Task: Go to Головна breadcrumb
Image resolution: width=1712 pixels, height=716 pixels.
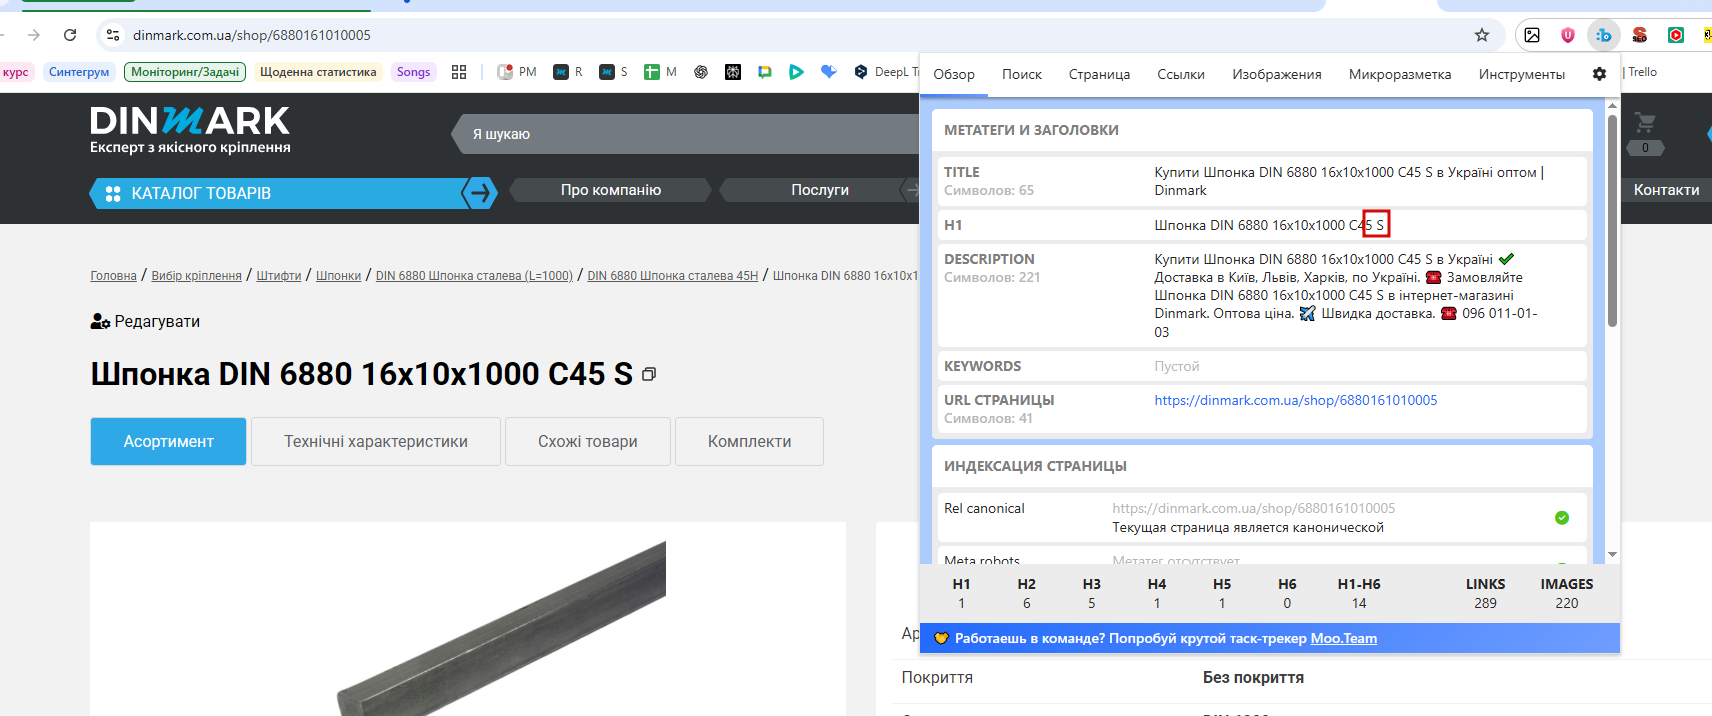Action: tap(113, 275)
